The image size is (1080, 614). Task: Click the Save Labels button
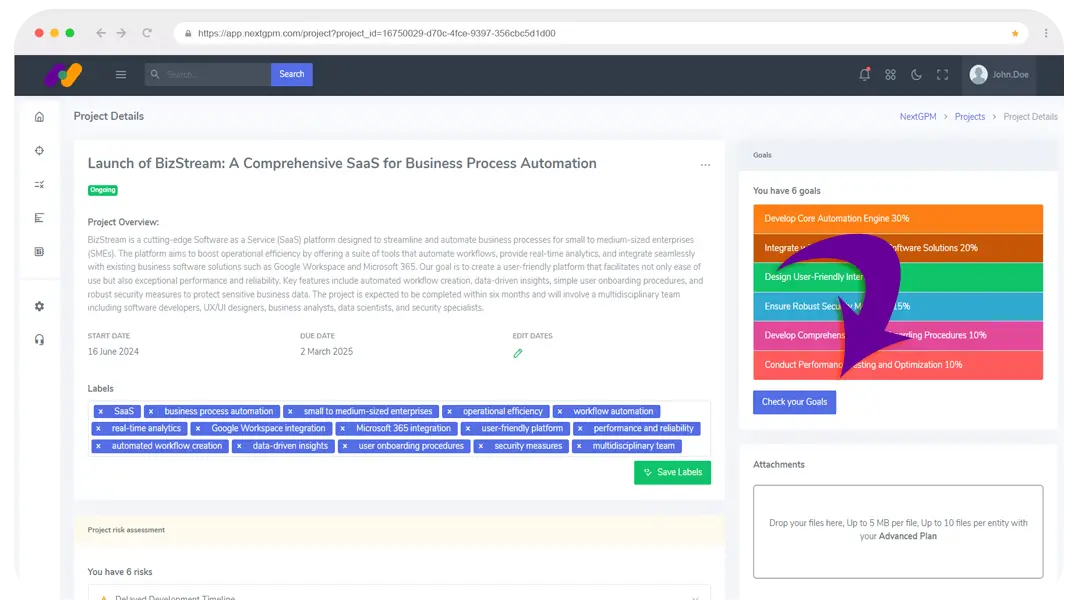(672, 473)
